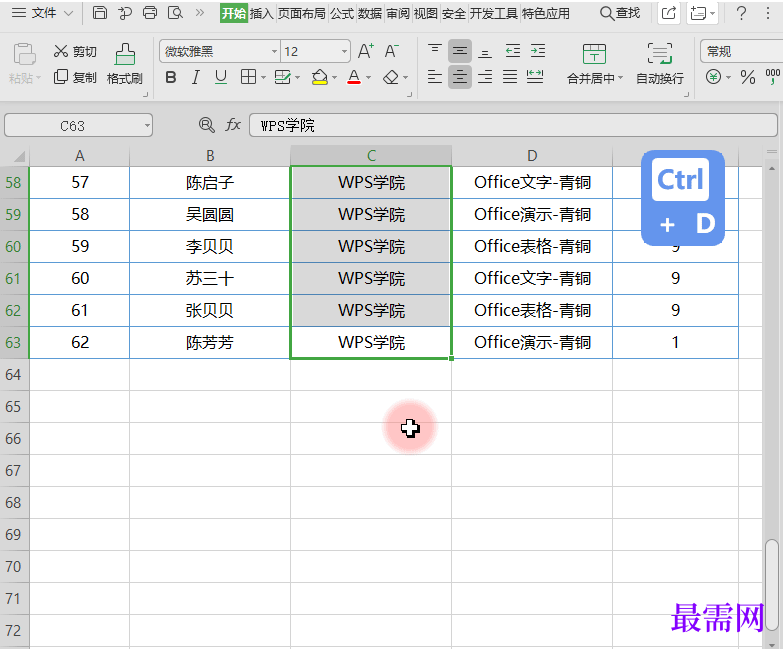
Task: Click the Save icon in quick access toolbar
Action: point(99,13)
